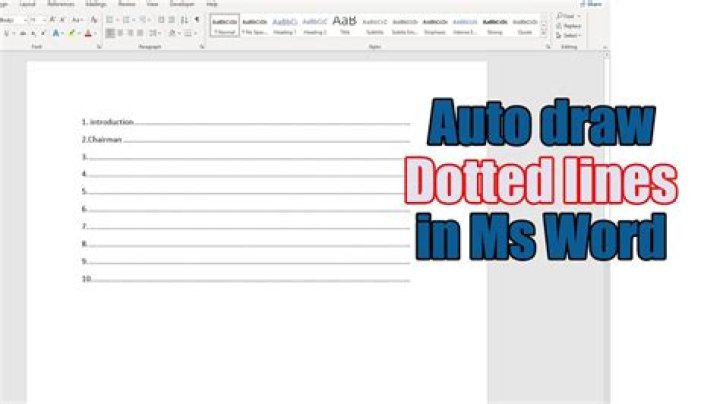Open the numbering library dropdown arrow
This screenshot has width=720, height=404.
point(134,20)
